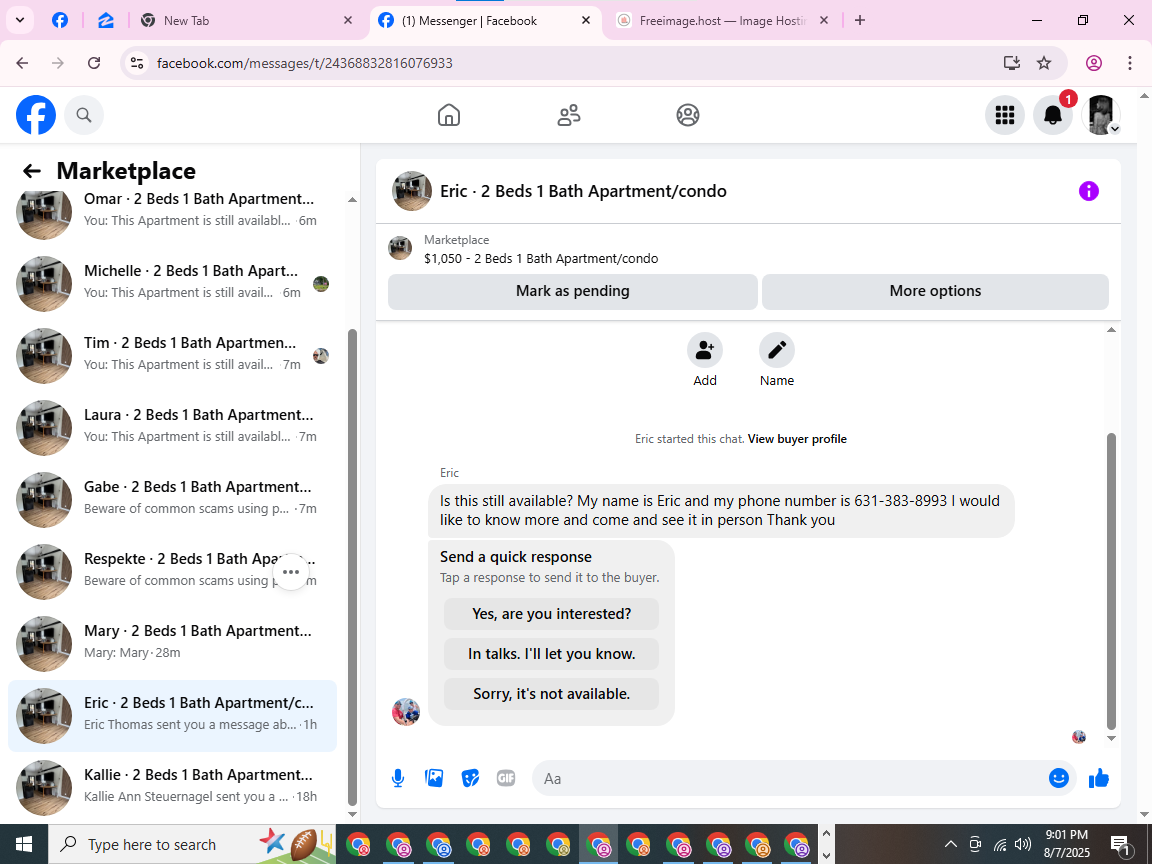This screenshot has height=864, width=1152.
Task: Open Chrome three-dot menu
Action: (x=1130, y=63)
